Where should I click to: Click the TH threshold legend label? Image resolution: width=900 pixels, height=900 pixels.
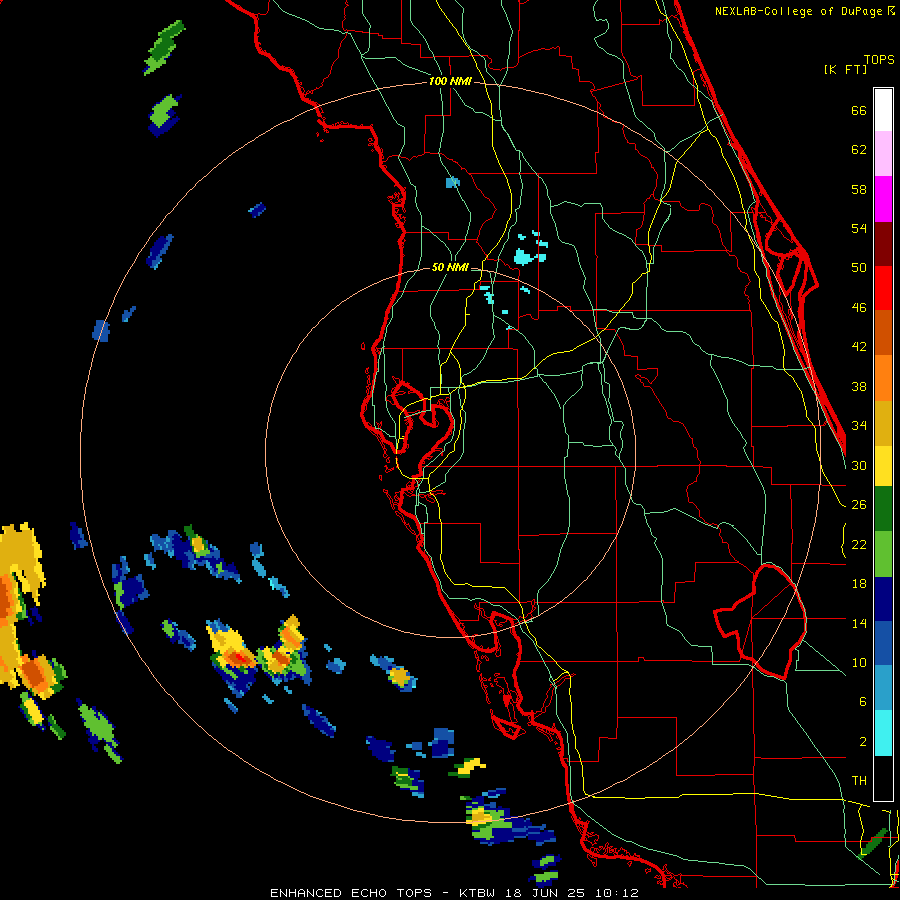coord(859,781)
